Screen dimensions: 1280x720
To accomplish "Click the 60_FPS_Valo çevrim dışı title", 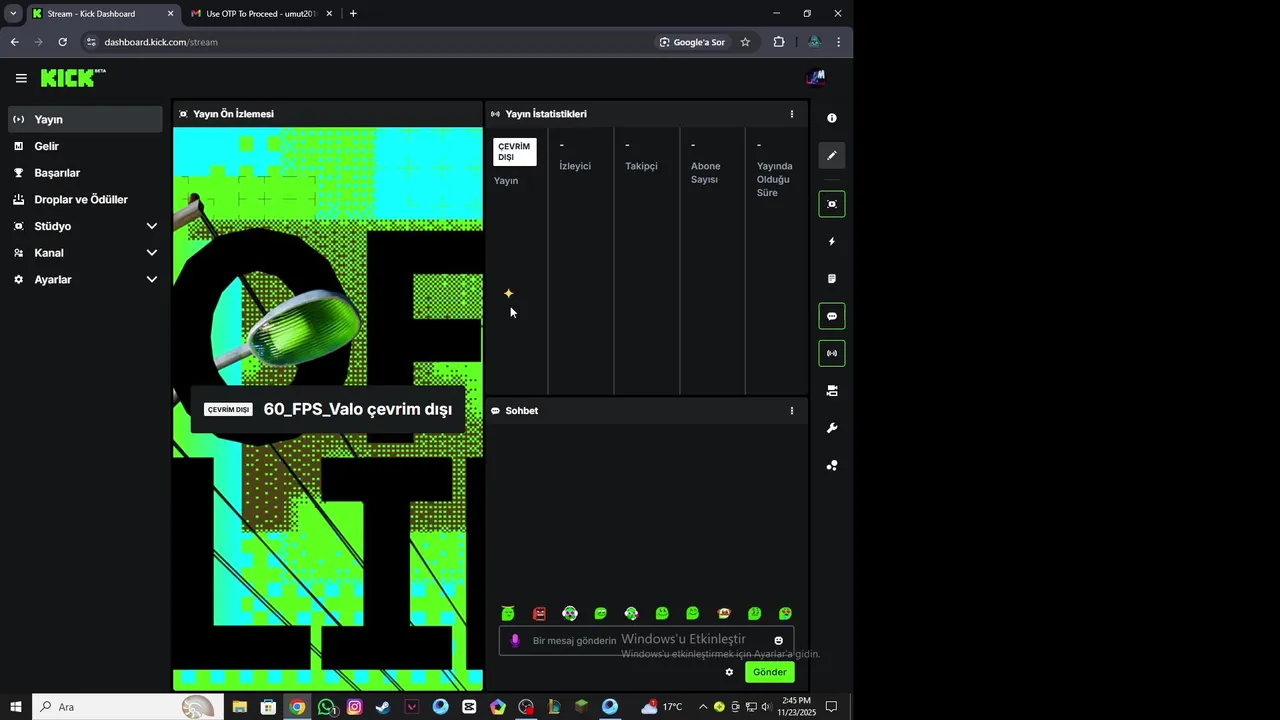I will click(x=358, y=409).
